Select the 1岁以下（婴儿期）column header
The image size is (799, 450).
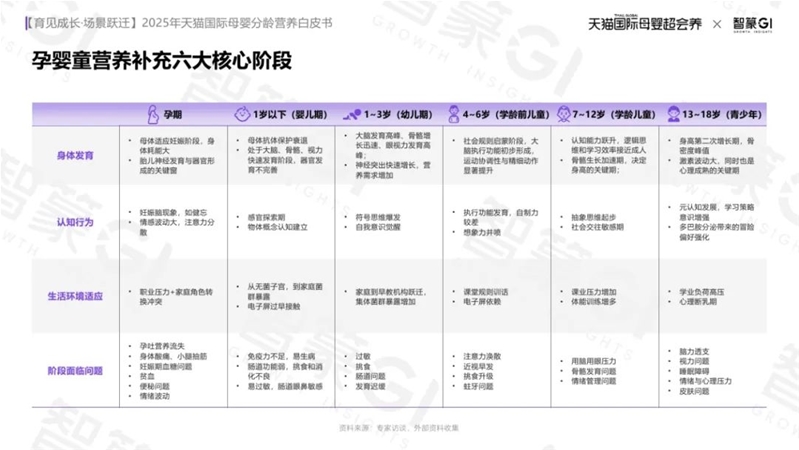[290, 115]
